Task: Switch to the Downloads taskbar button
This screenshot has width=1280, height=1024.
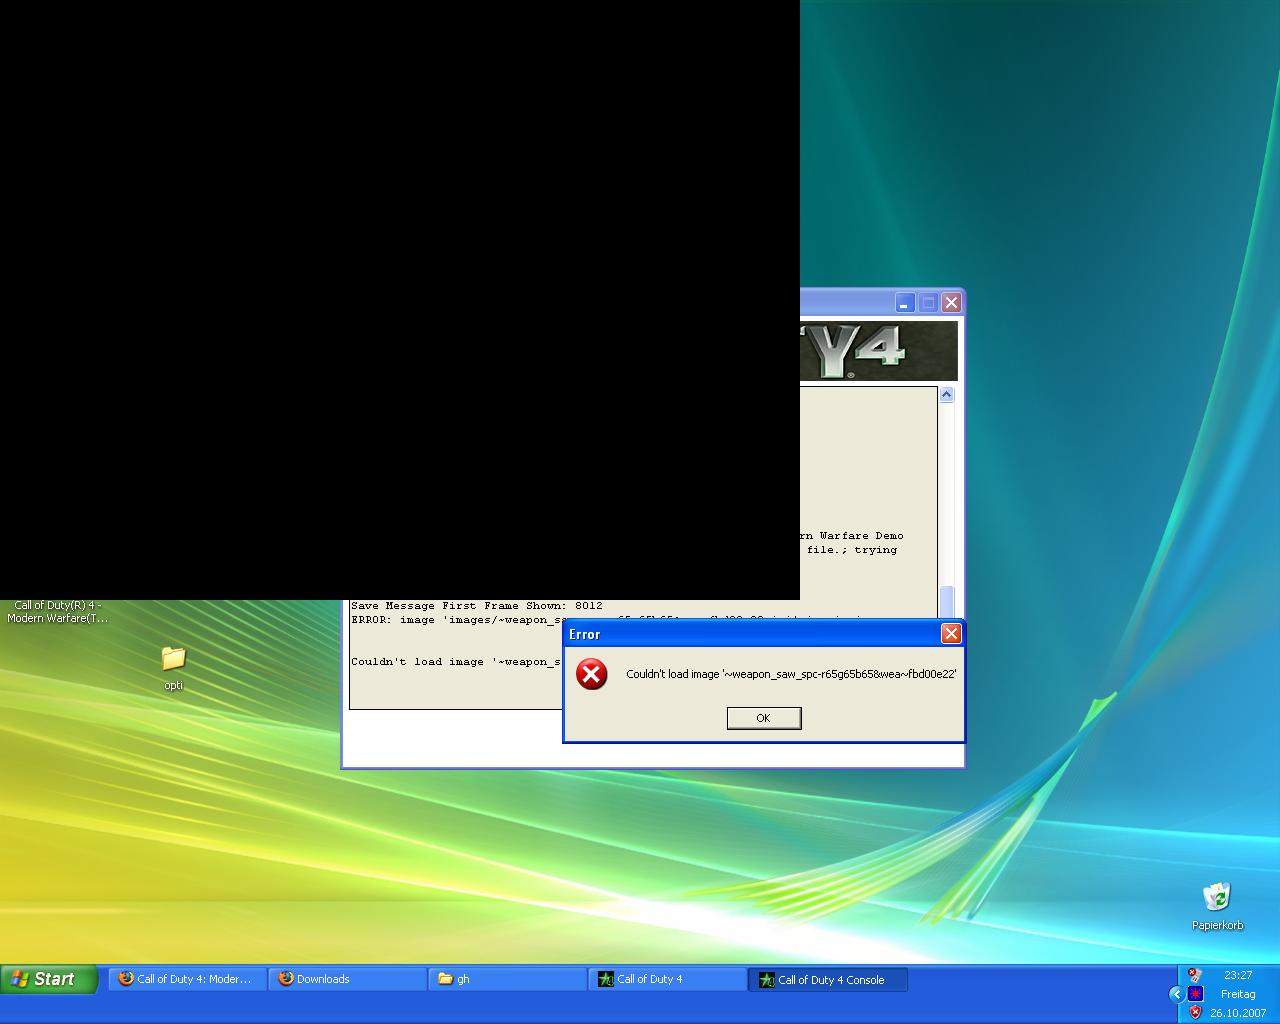Action: coord(347,979)
